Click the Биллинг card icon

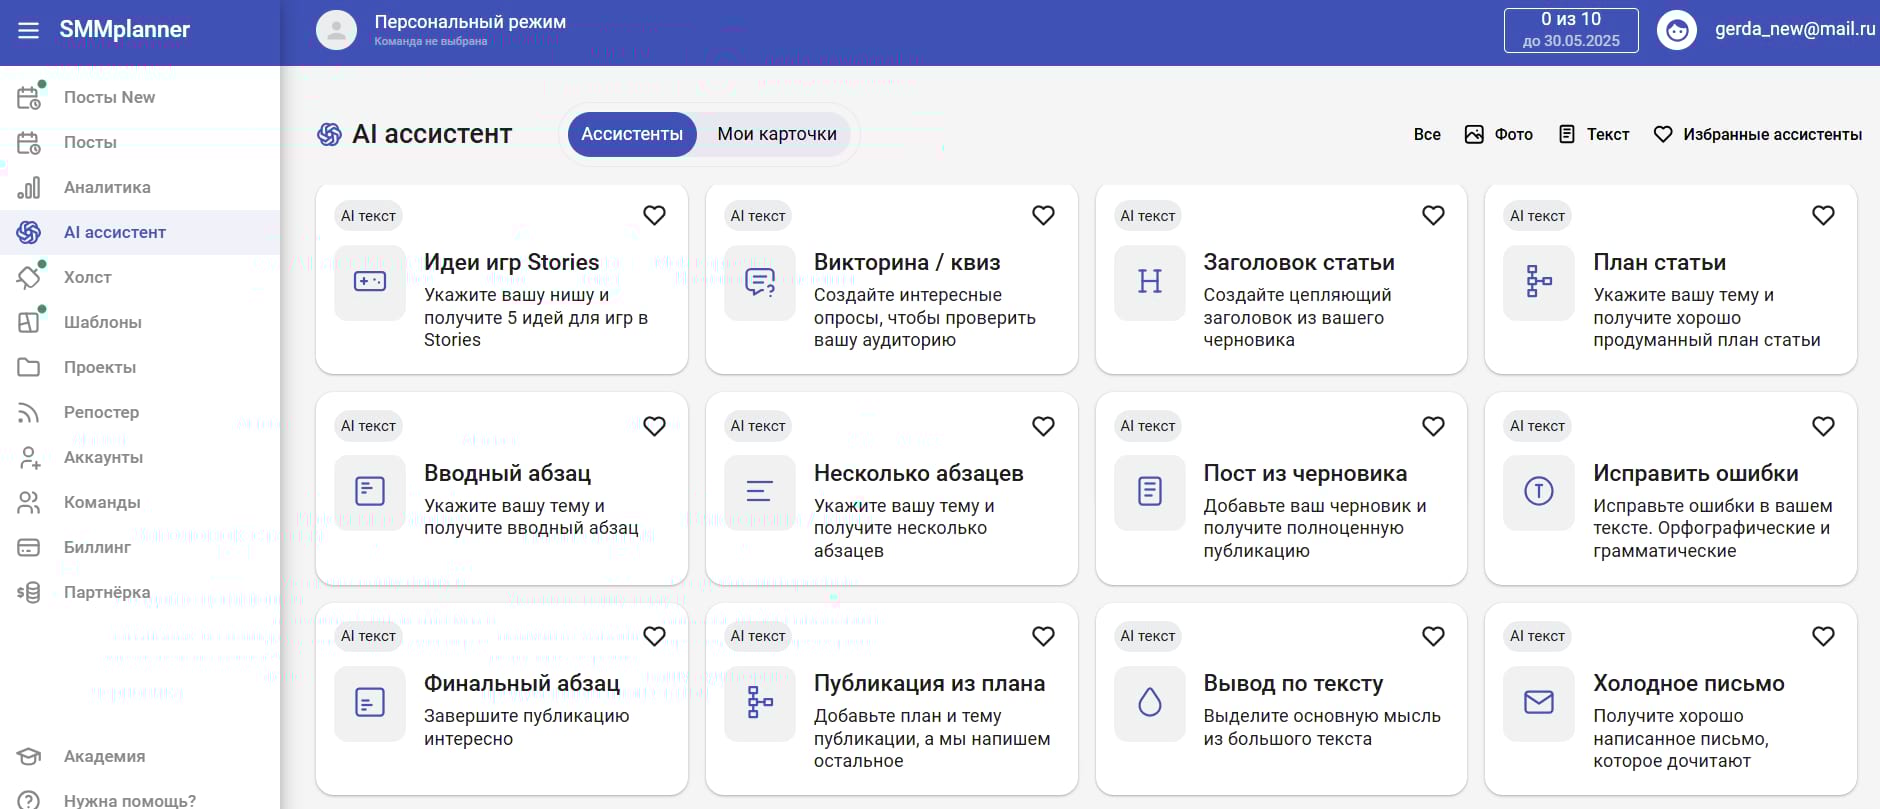point(29,547)
